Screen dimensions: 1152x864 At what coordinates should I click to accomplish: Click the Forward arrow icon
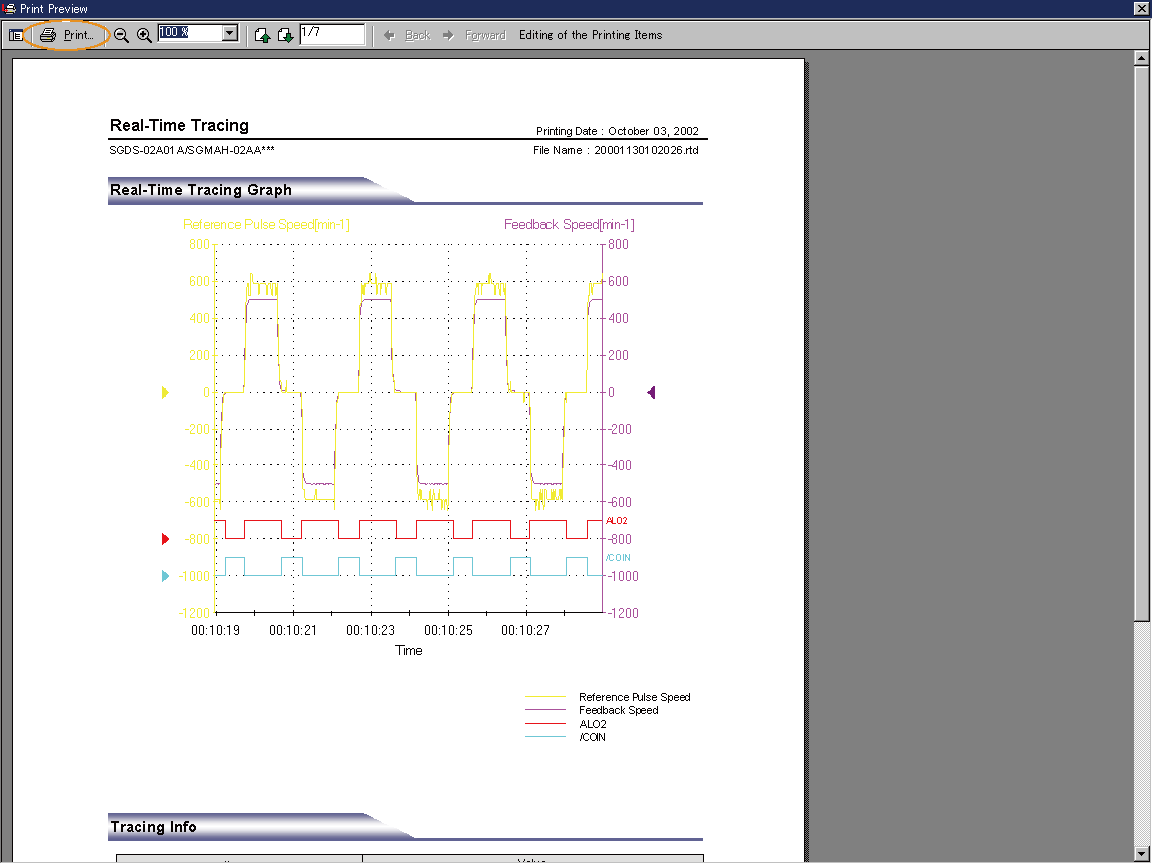click(x=450, y=35)
